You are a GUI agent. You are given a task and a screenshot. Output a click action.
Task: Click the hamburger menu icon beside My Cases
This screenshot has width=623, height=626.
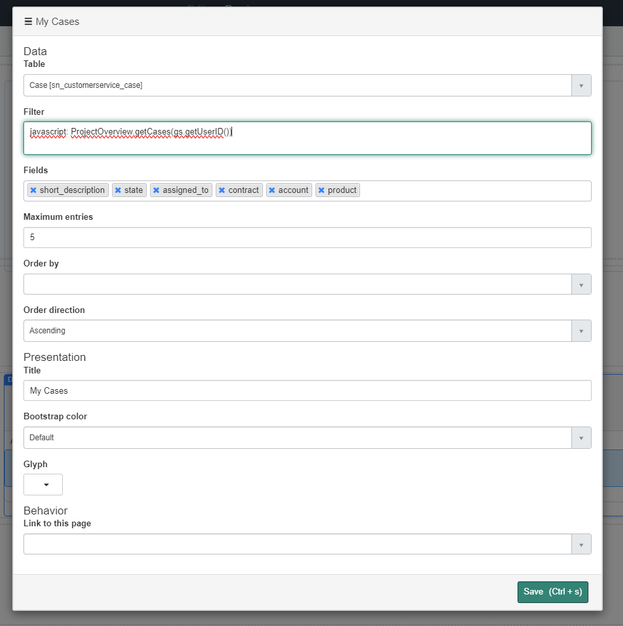pos(28,22)
